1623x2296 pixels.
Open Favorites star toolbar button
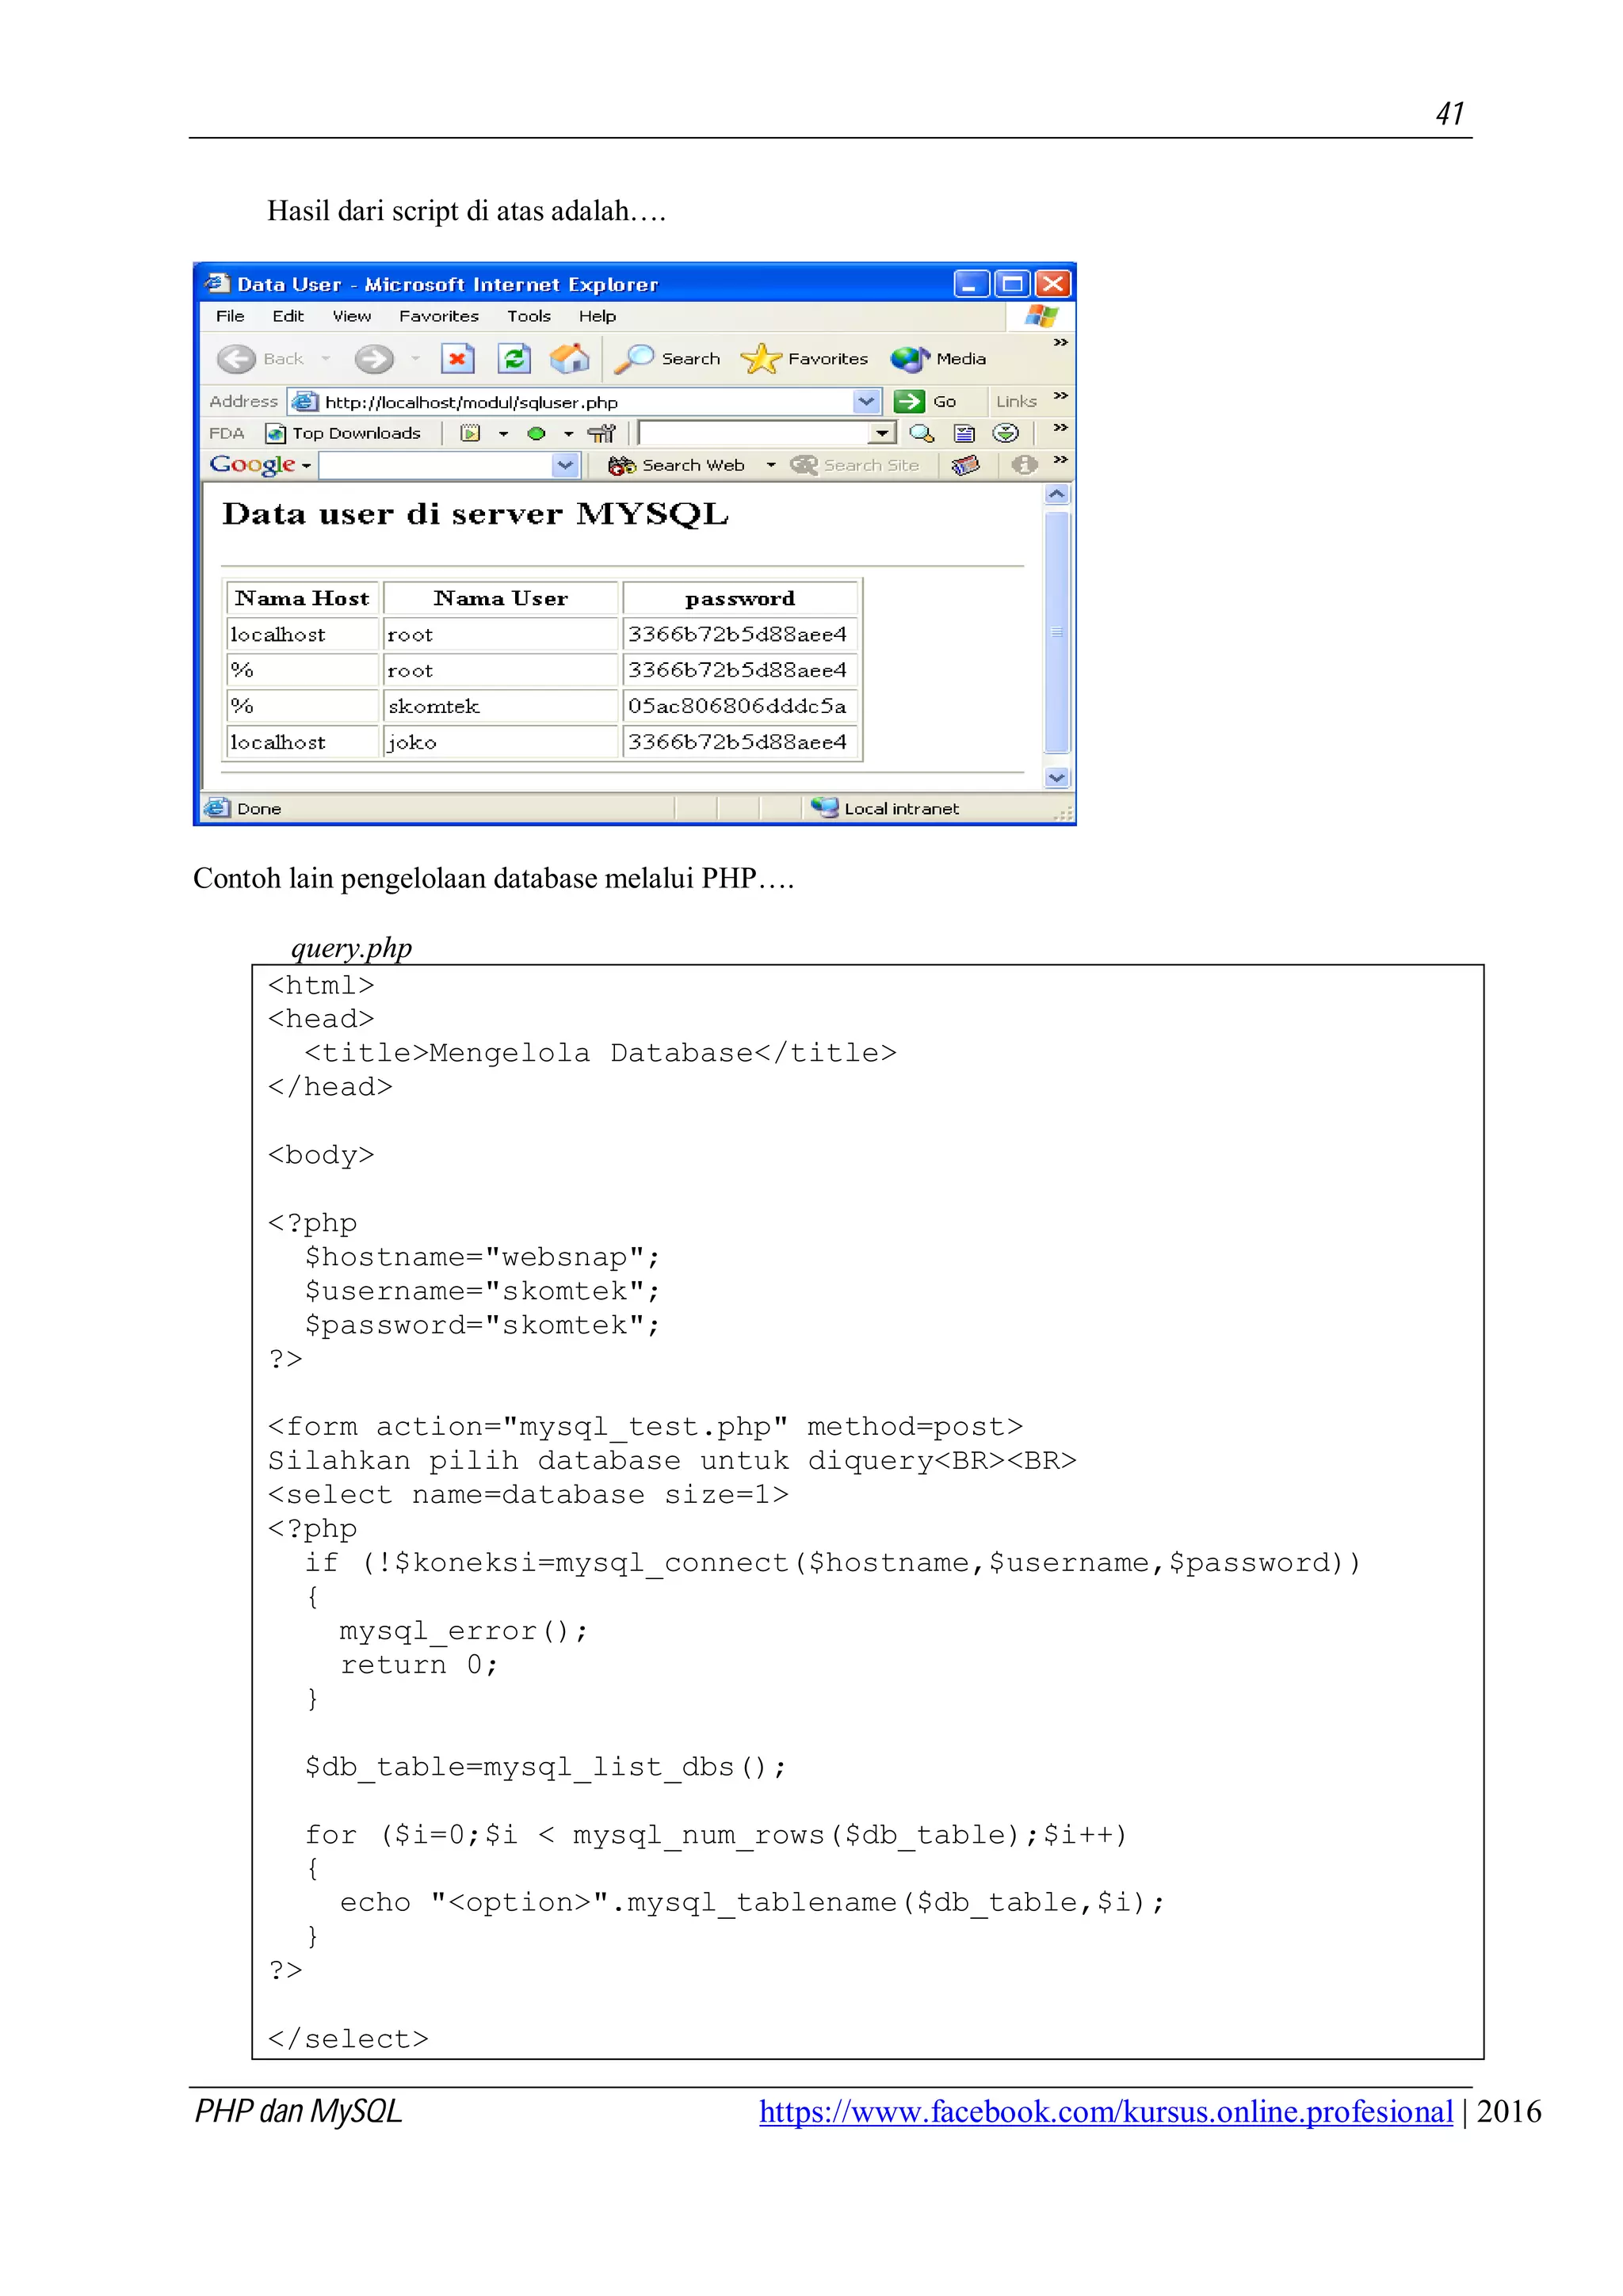pos(804,359)
